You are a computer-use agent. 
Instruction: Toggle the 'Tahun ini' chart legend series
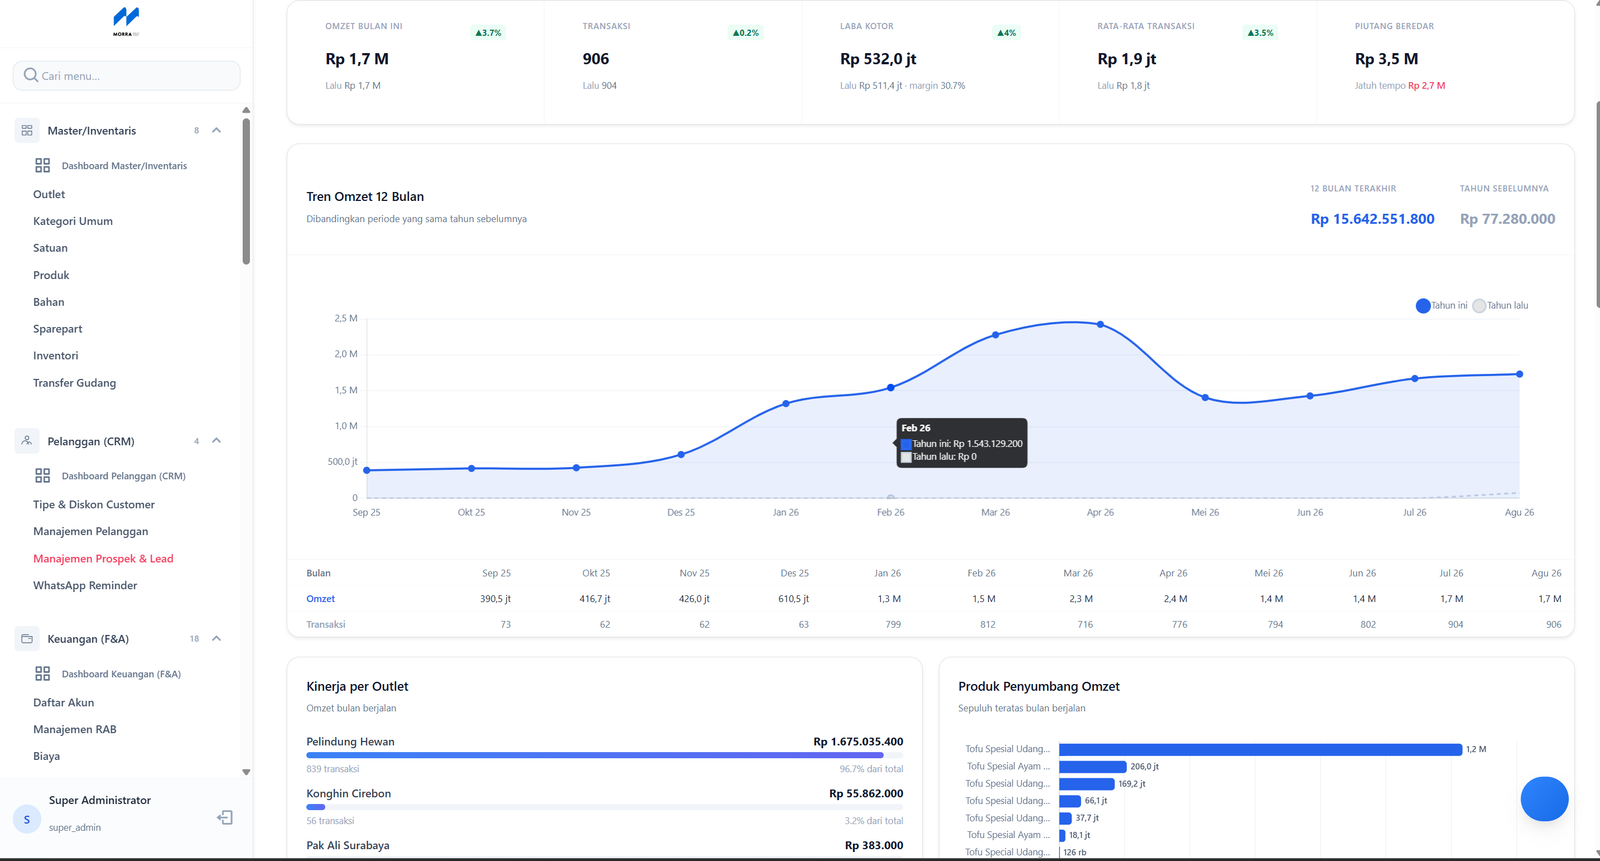point(1441,305)
